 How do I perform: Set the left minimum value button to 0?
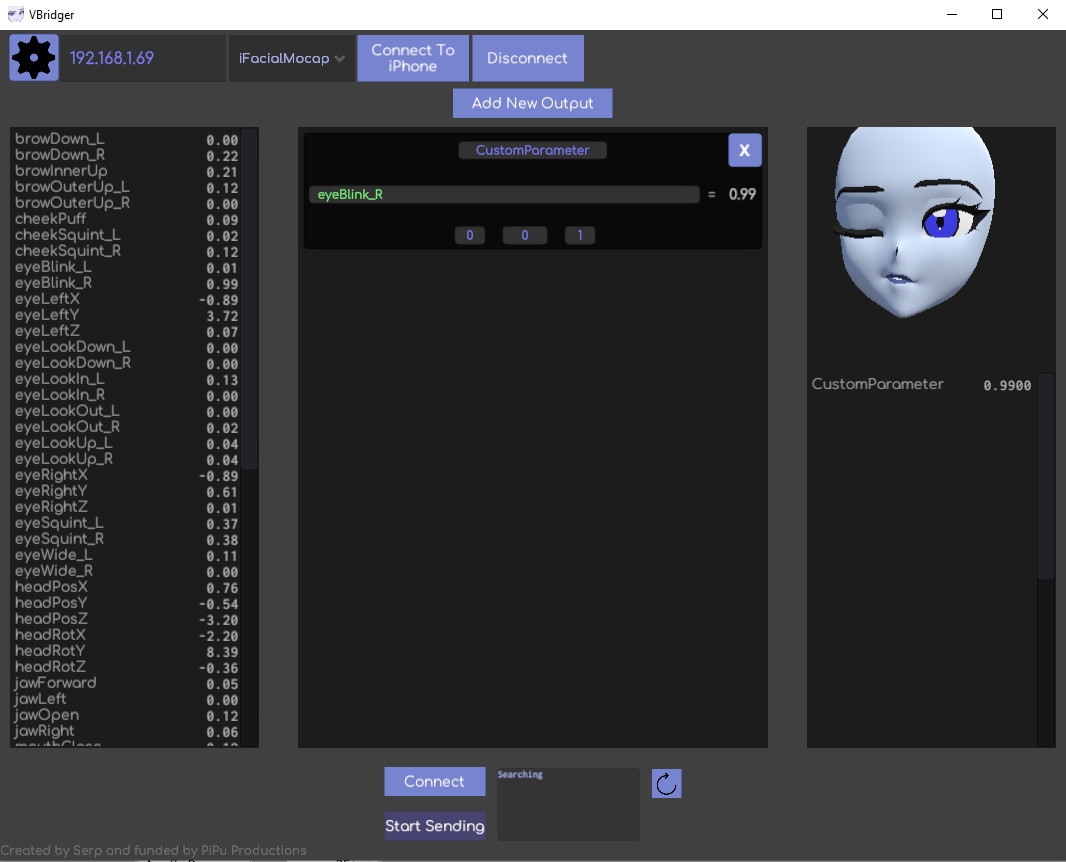click(x=470, y=235)
